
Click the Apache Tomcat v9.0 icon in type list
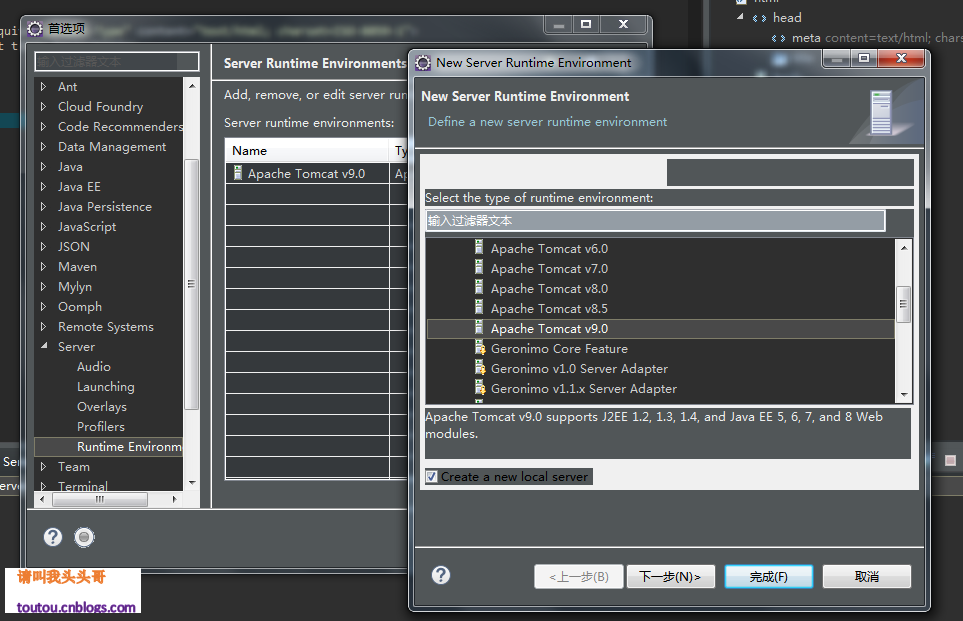(479, 328)
